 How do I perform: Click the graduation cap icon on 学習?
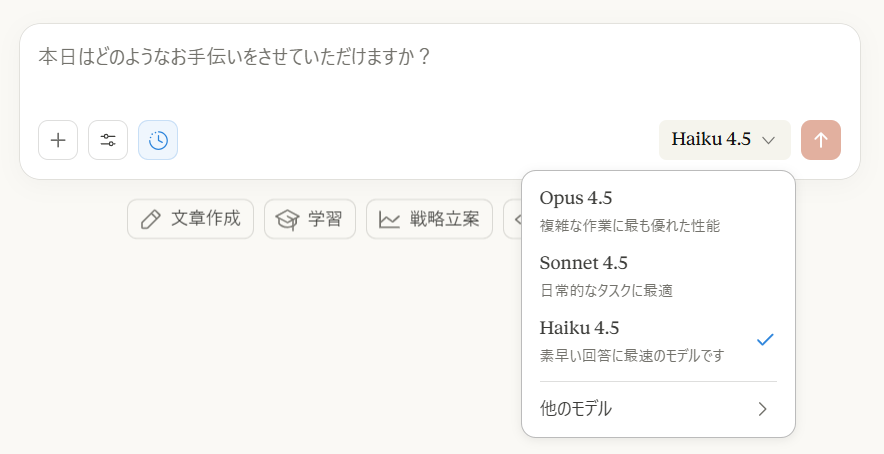tap(287, 219)
